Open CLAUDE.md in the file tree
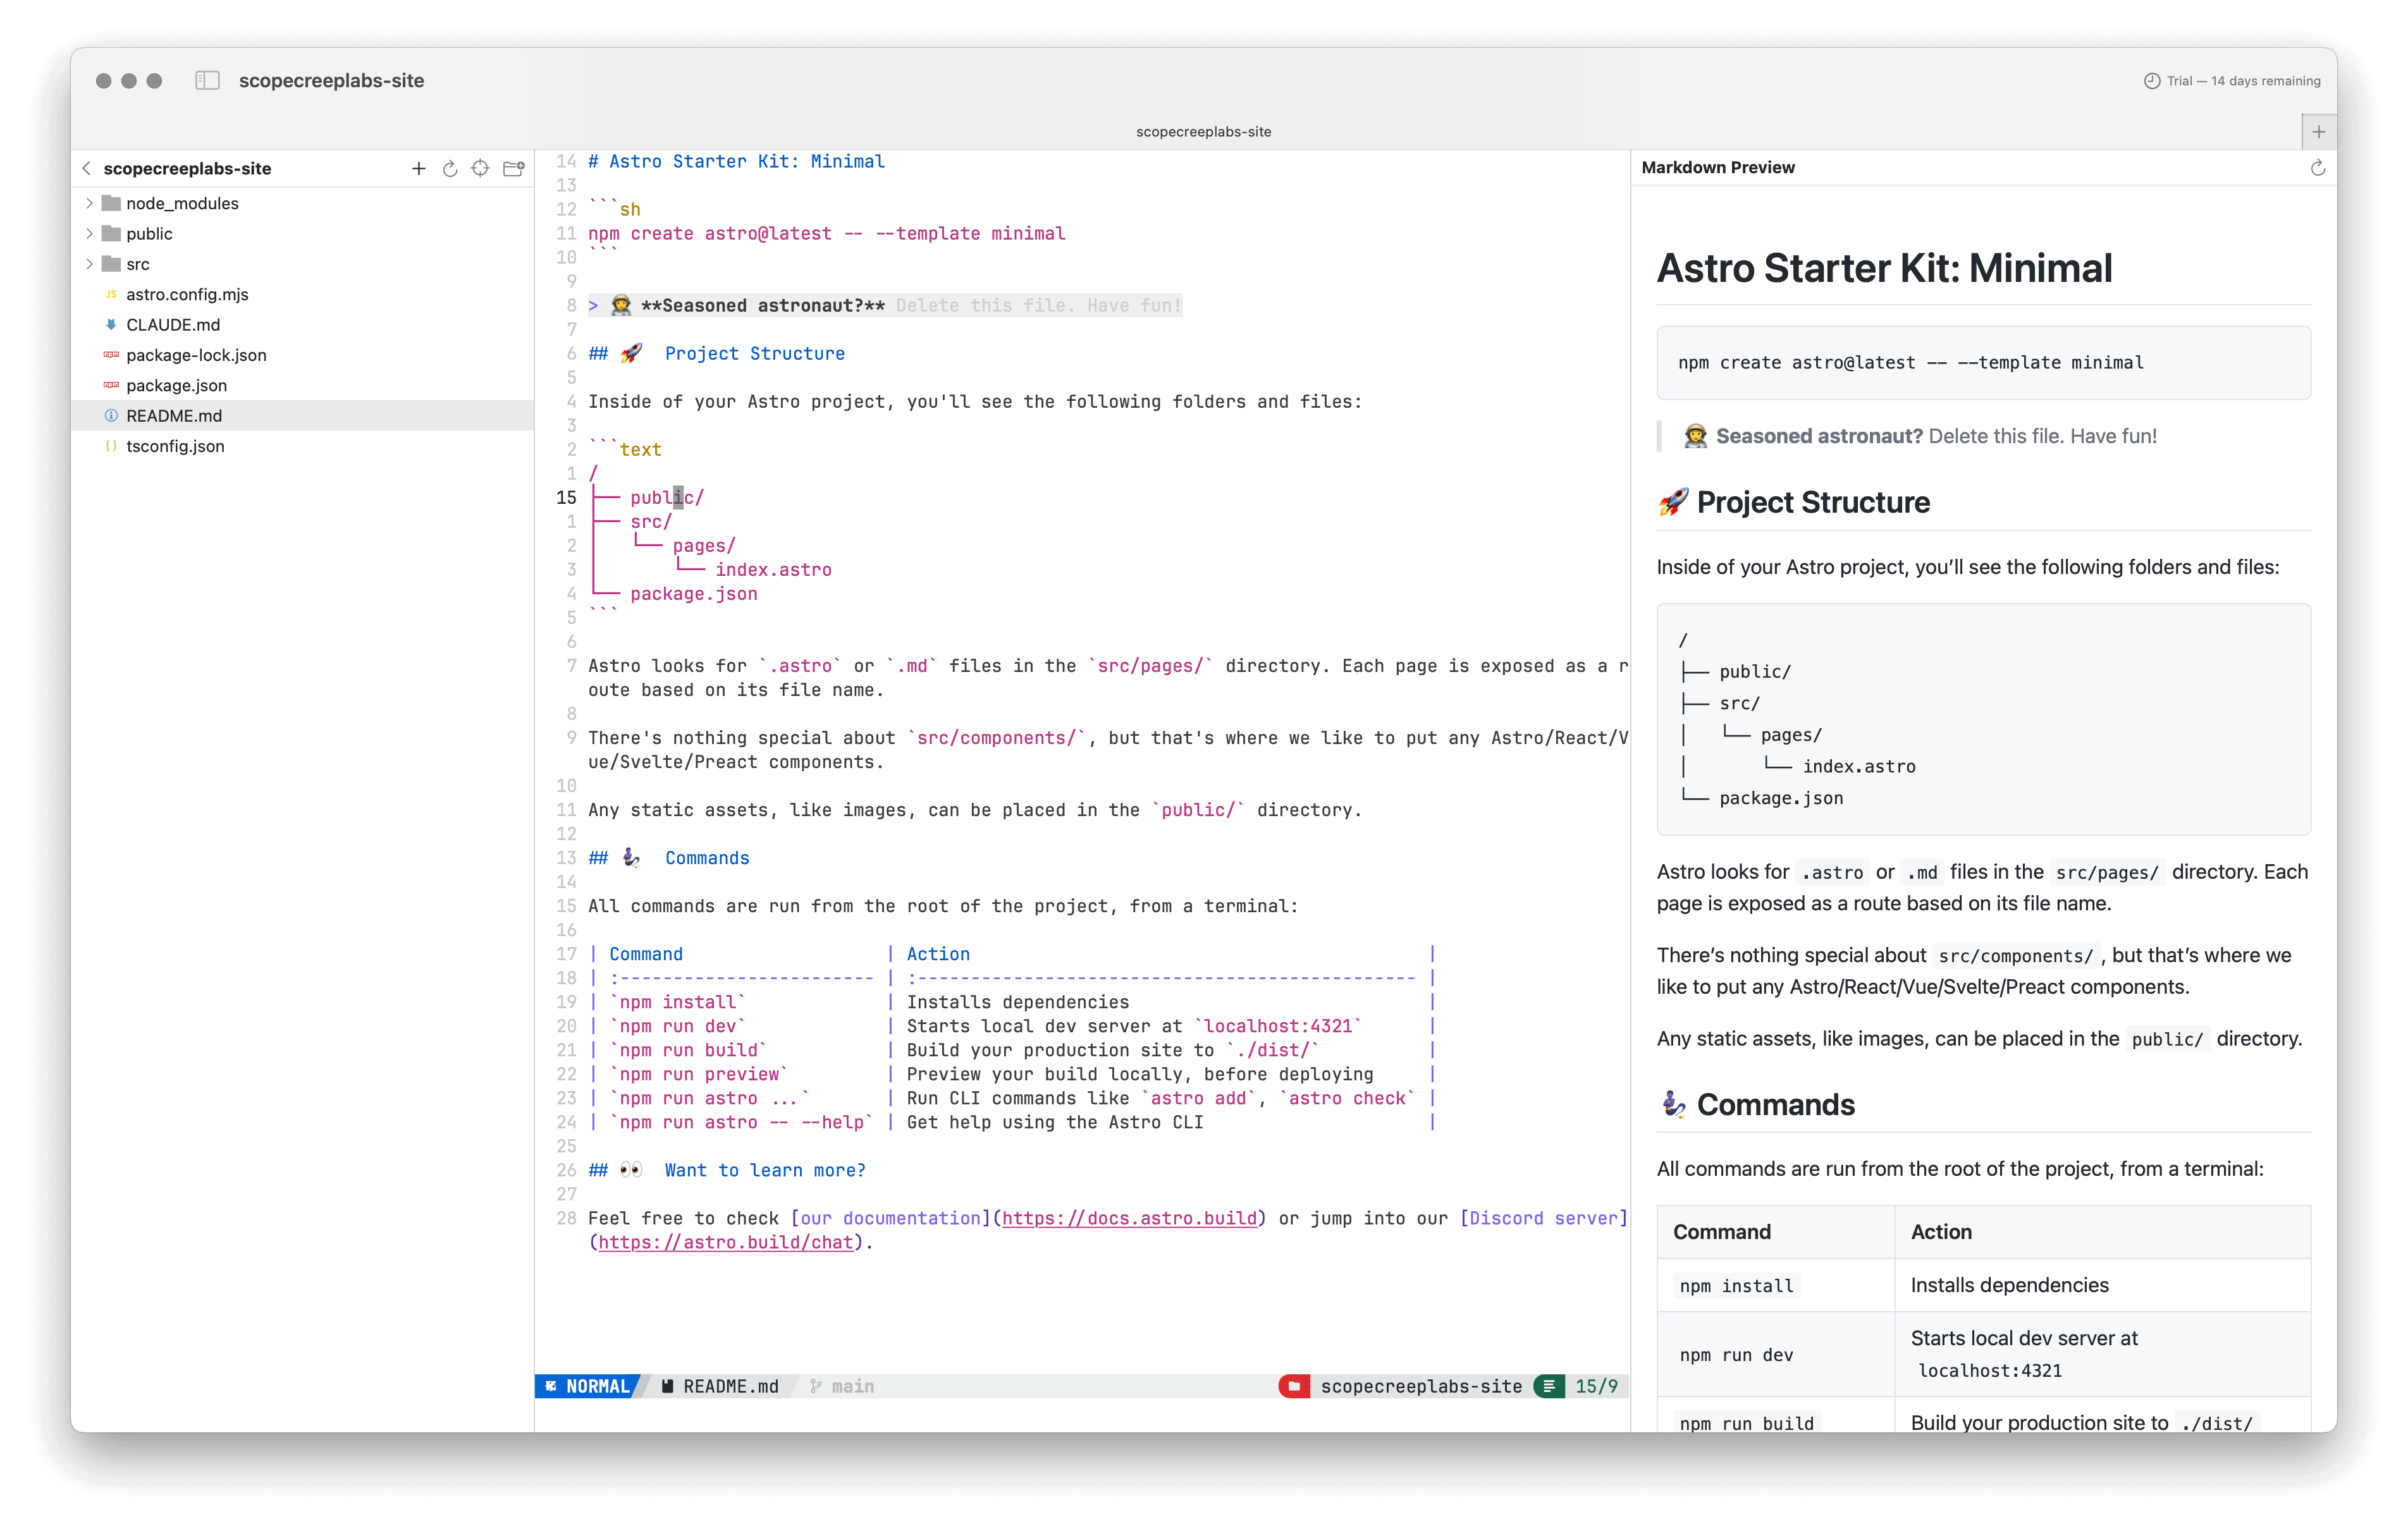Image resolution: width=2408 pixels, height=1526 pixels. point(173,325)
